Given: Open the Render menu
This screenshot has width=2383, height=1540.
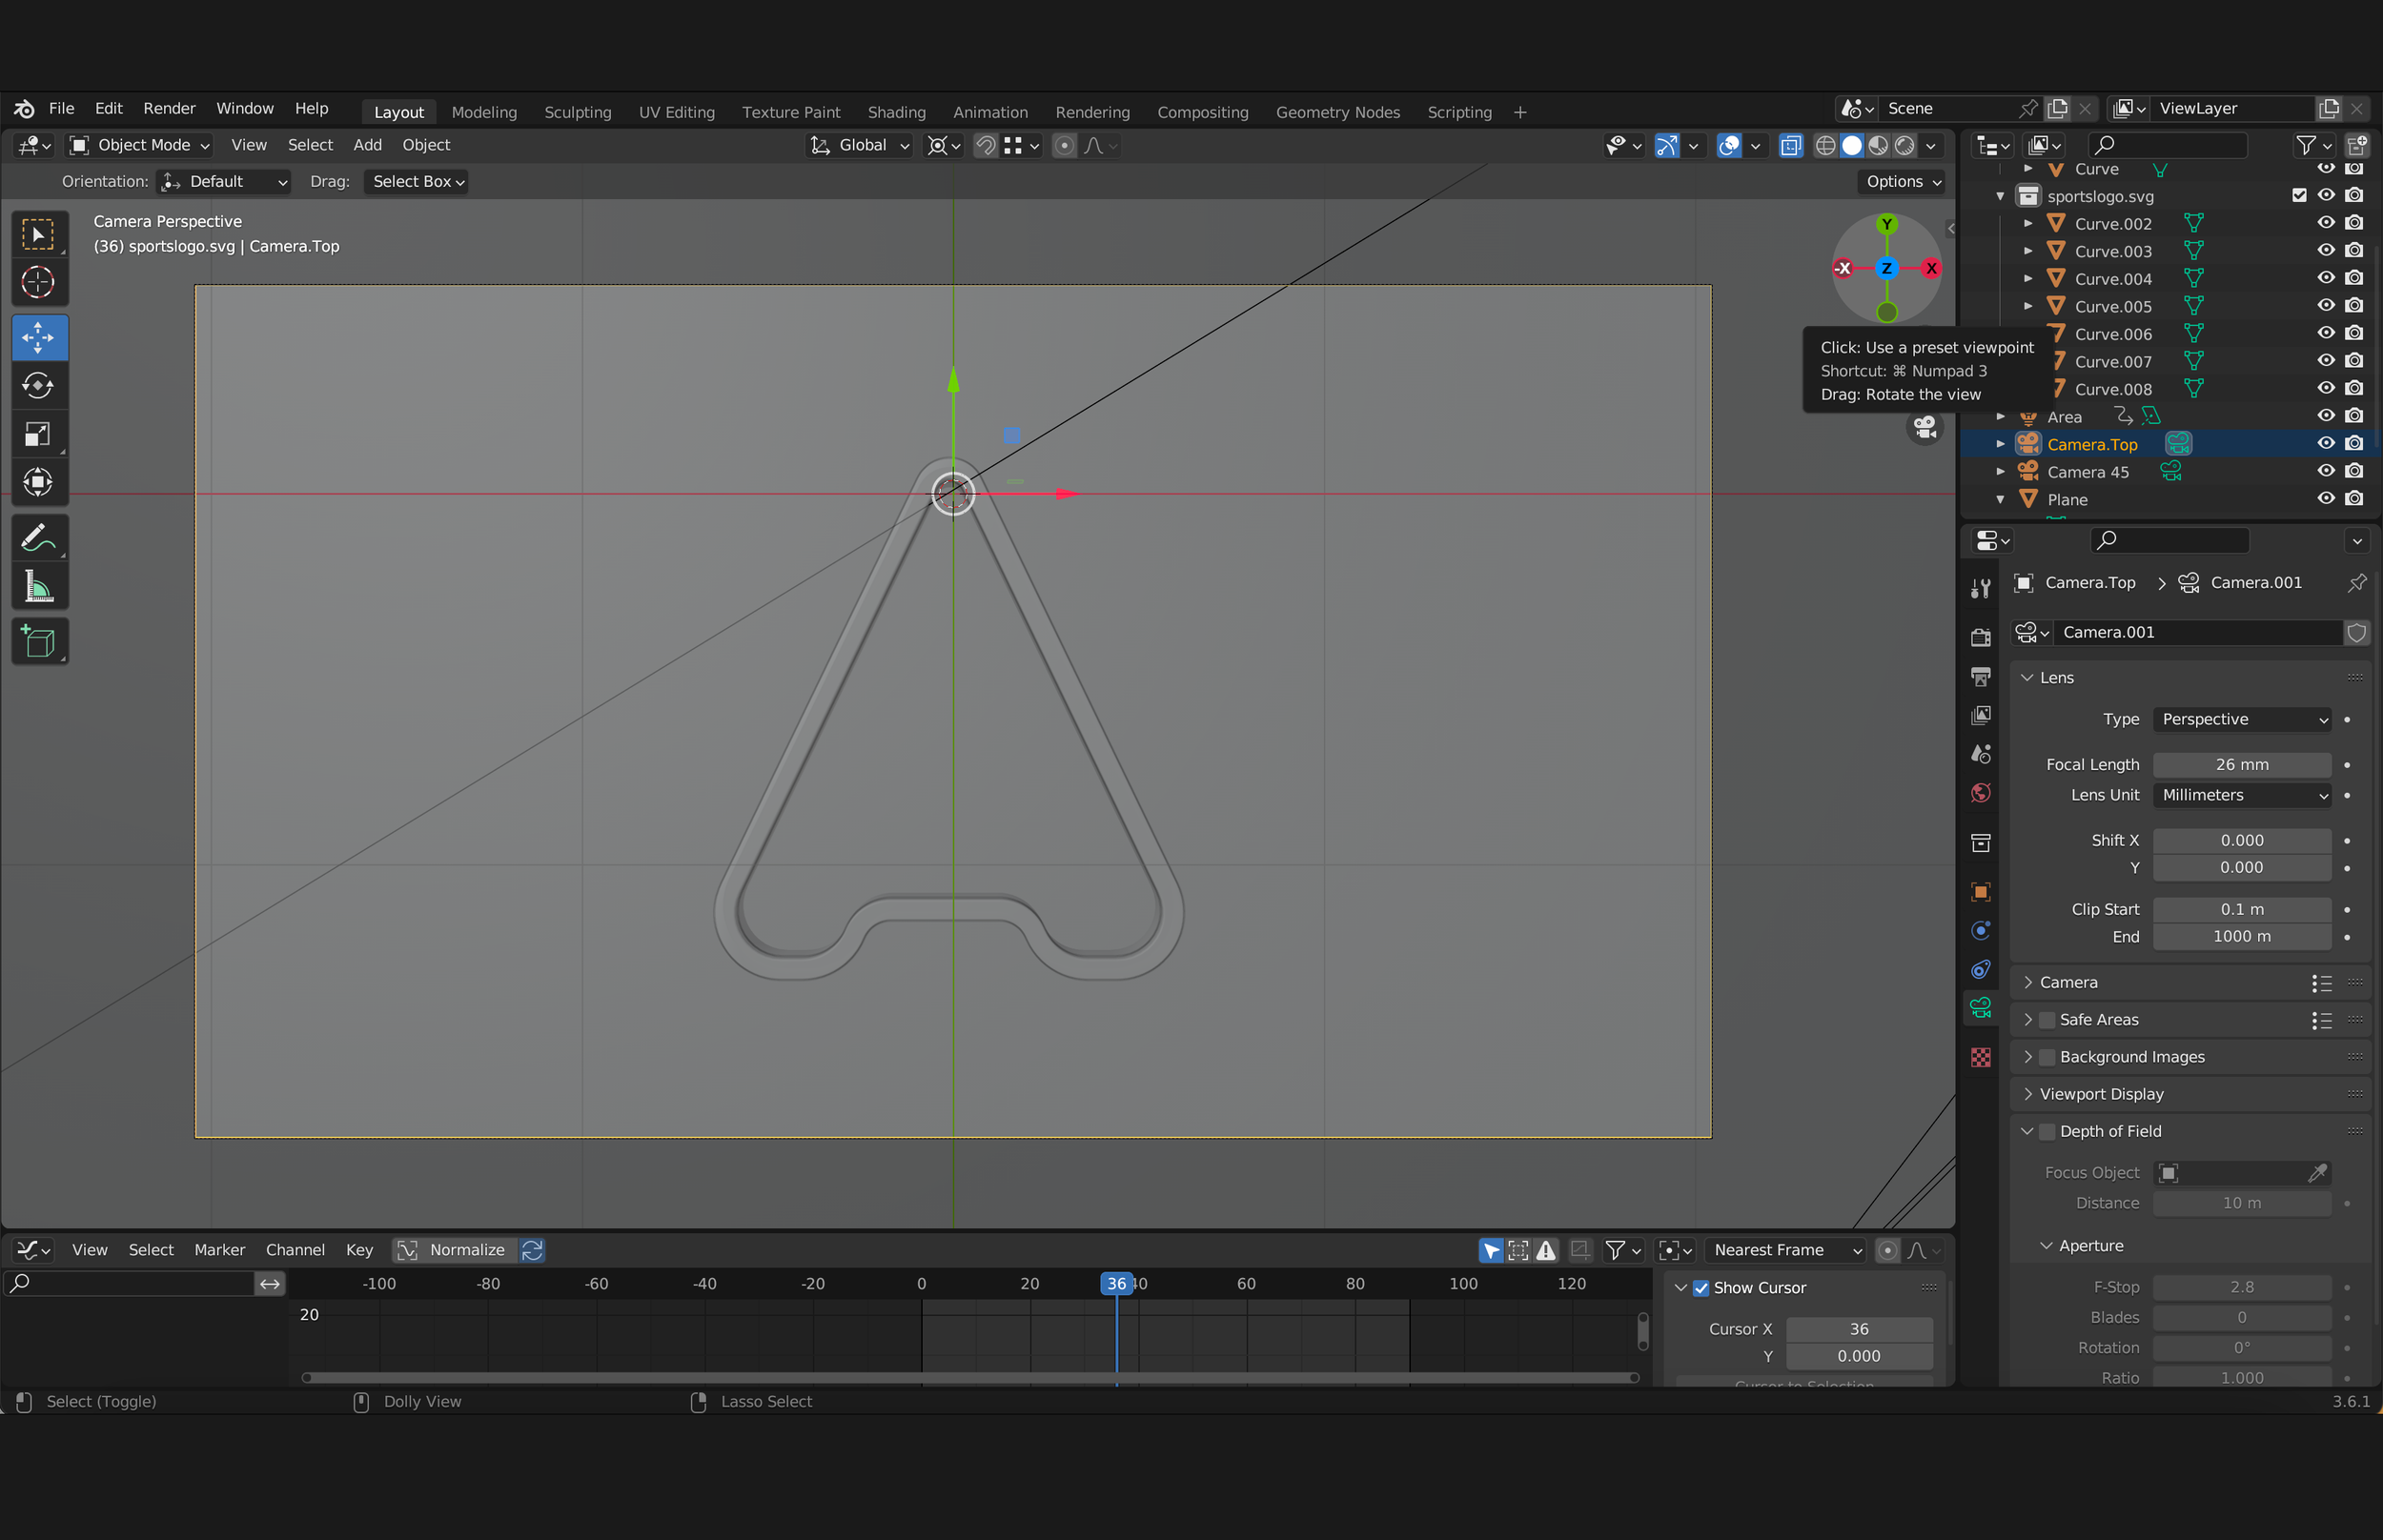Looking at the screenshot, I should point(169,108).
